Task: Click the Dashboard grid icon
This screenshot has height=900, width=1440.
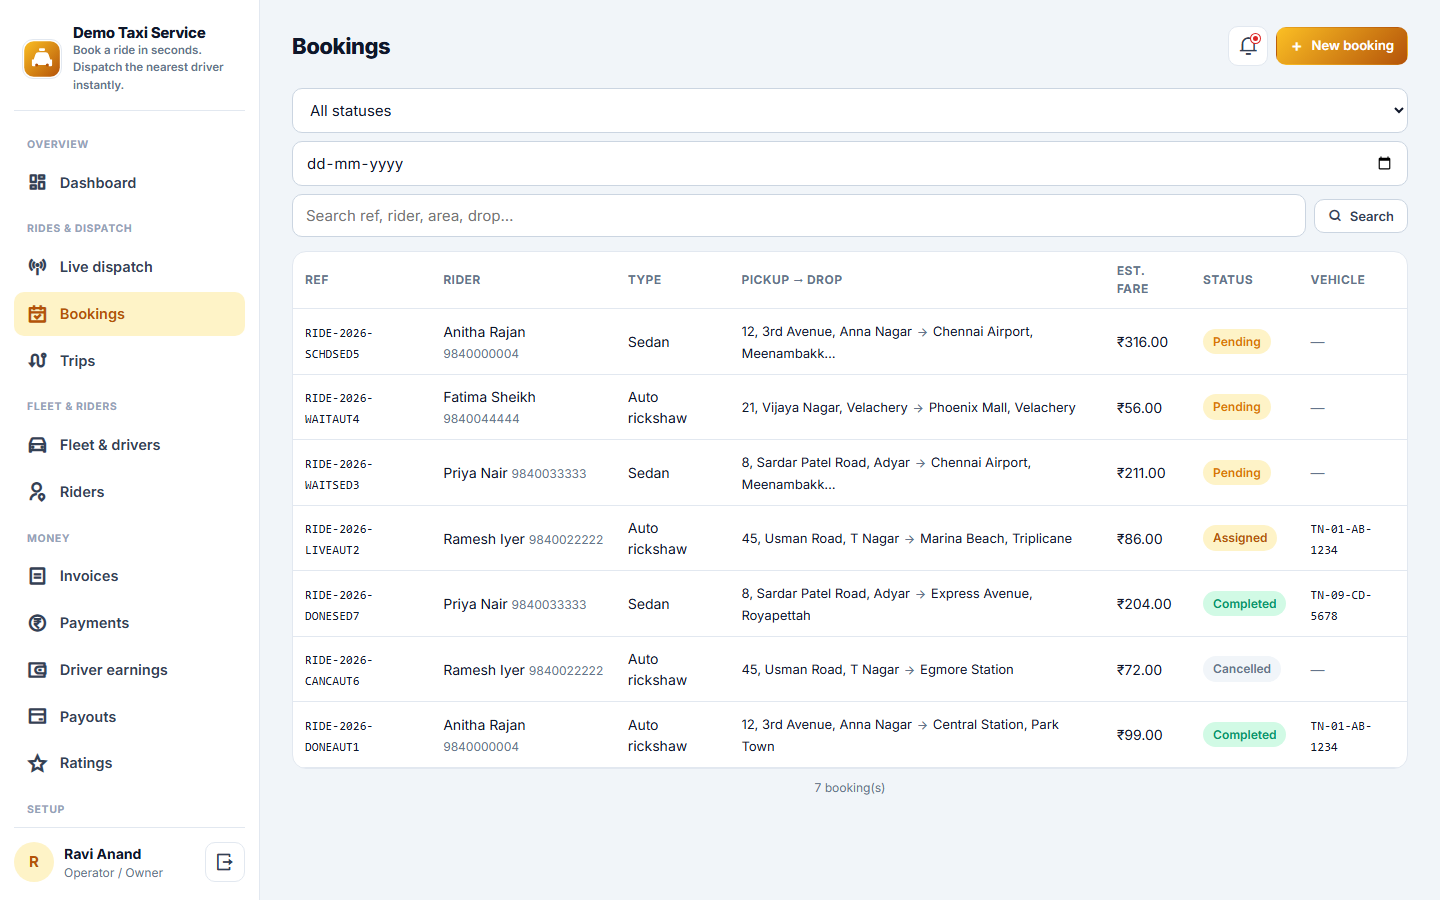Action: (x=38, y=182)
